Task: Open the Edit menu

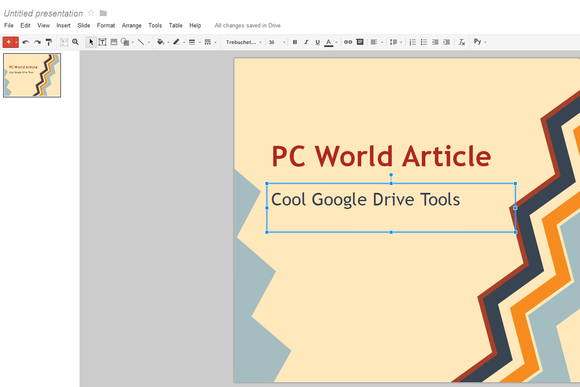Action: [25, 26]
